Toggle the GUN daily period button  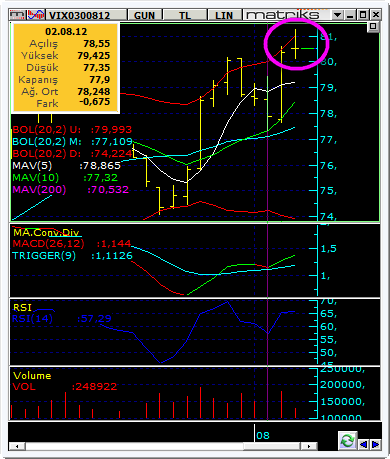144,15
